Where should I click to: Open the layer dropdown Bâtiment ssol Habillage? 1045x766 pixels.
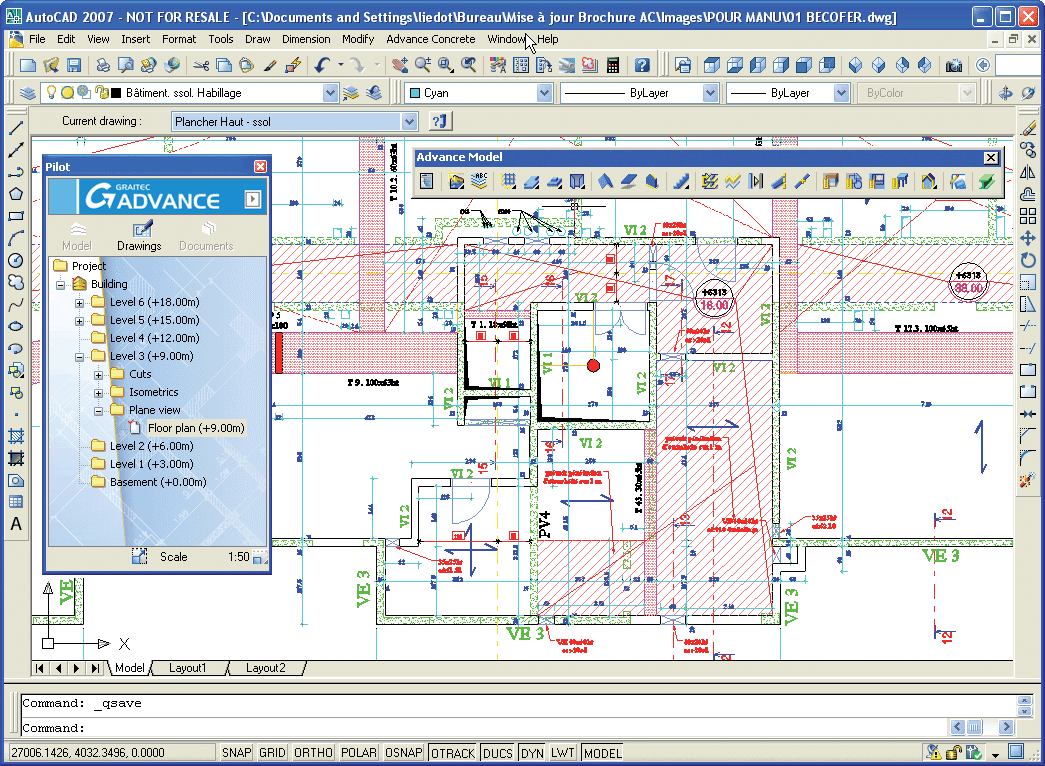(x=331, y=93)
